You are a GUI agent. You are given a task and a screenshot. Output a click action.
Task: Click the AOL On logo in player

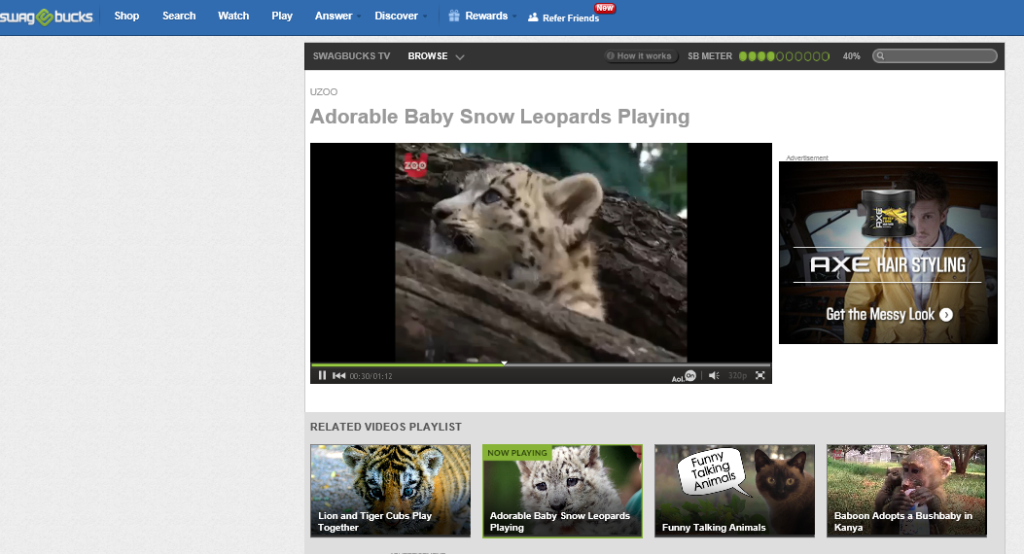(x=684, y=376)
